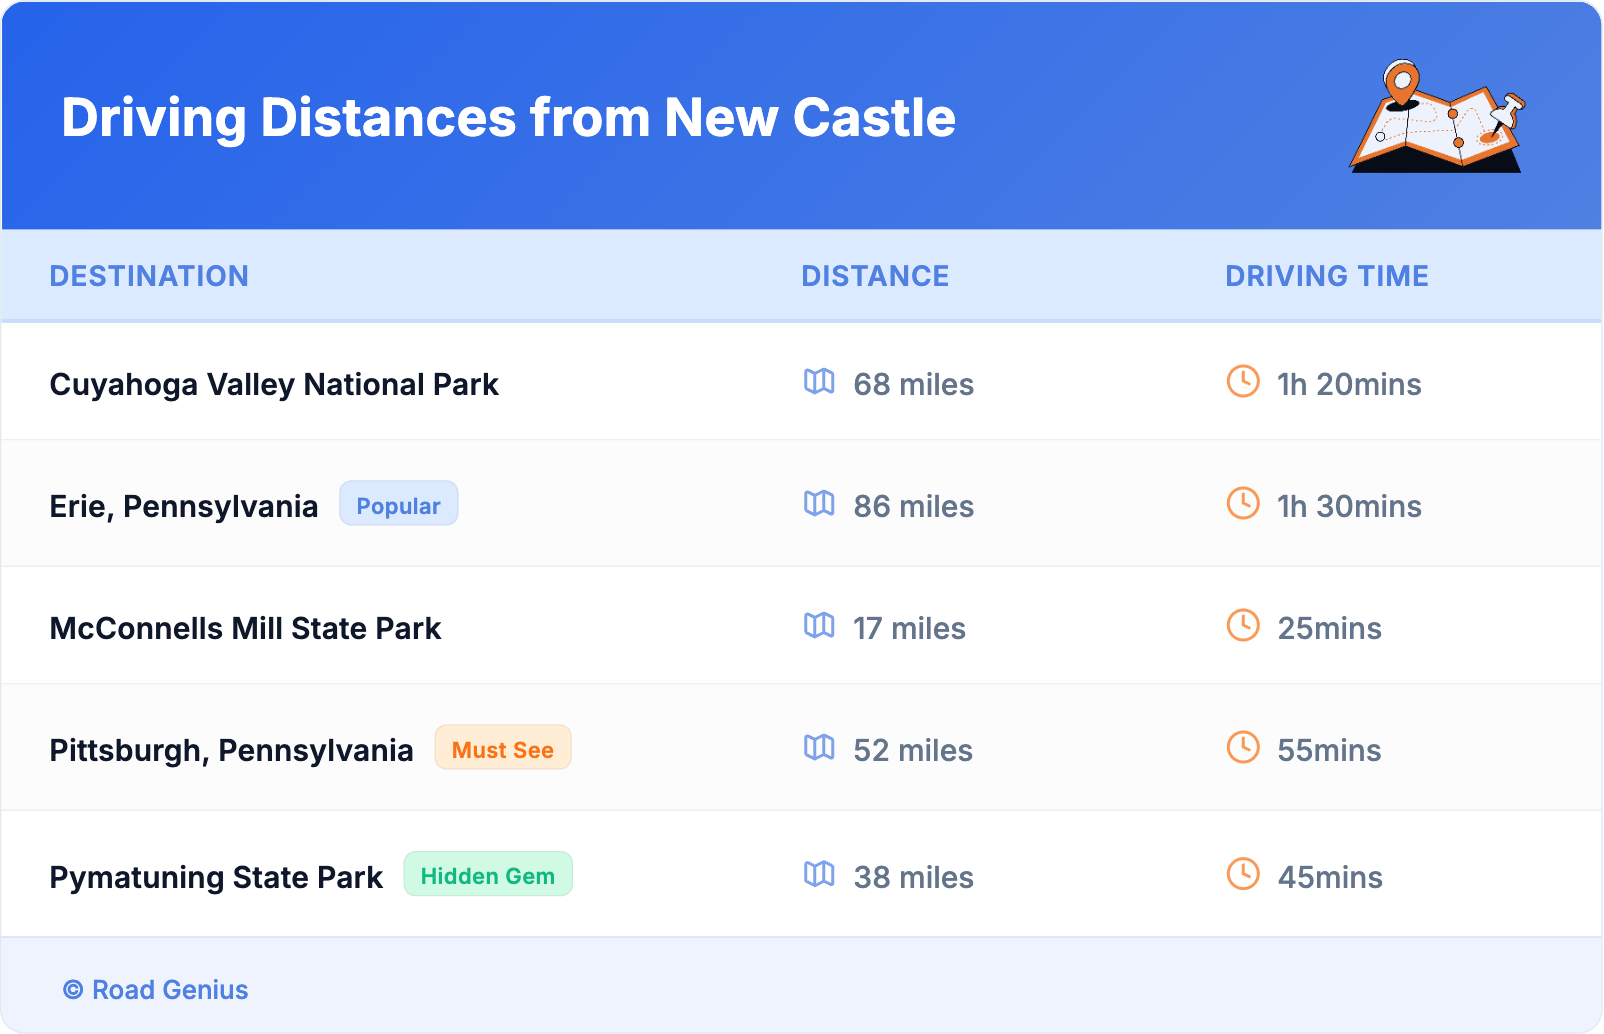Click the clock icon next to 1h 30mins
This screenshot has width=1604, height=1034.
pos(1243,503)
